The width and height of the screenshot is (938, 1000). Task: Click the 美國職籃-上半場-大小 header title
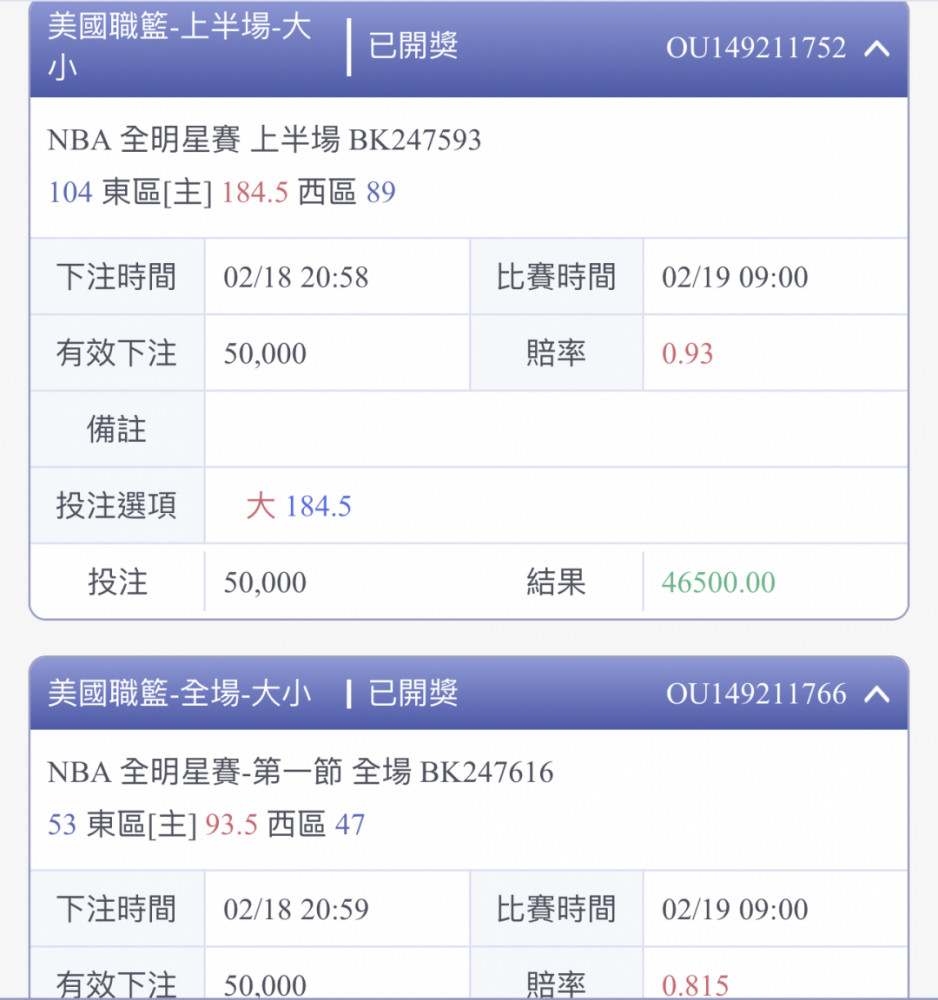coord(179,47)
